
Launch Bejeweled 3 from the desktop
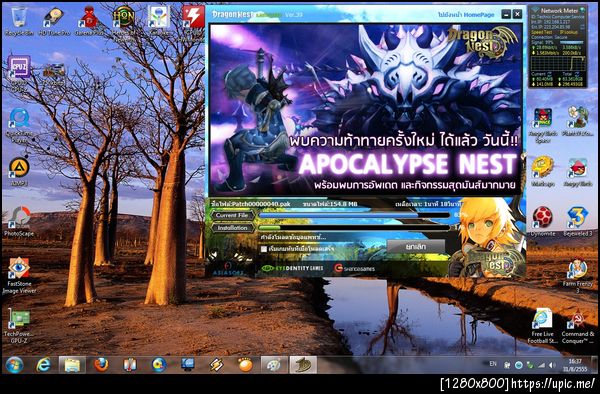[577, 221]
